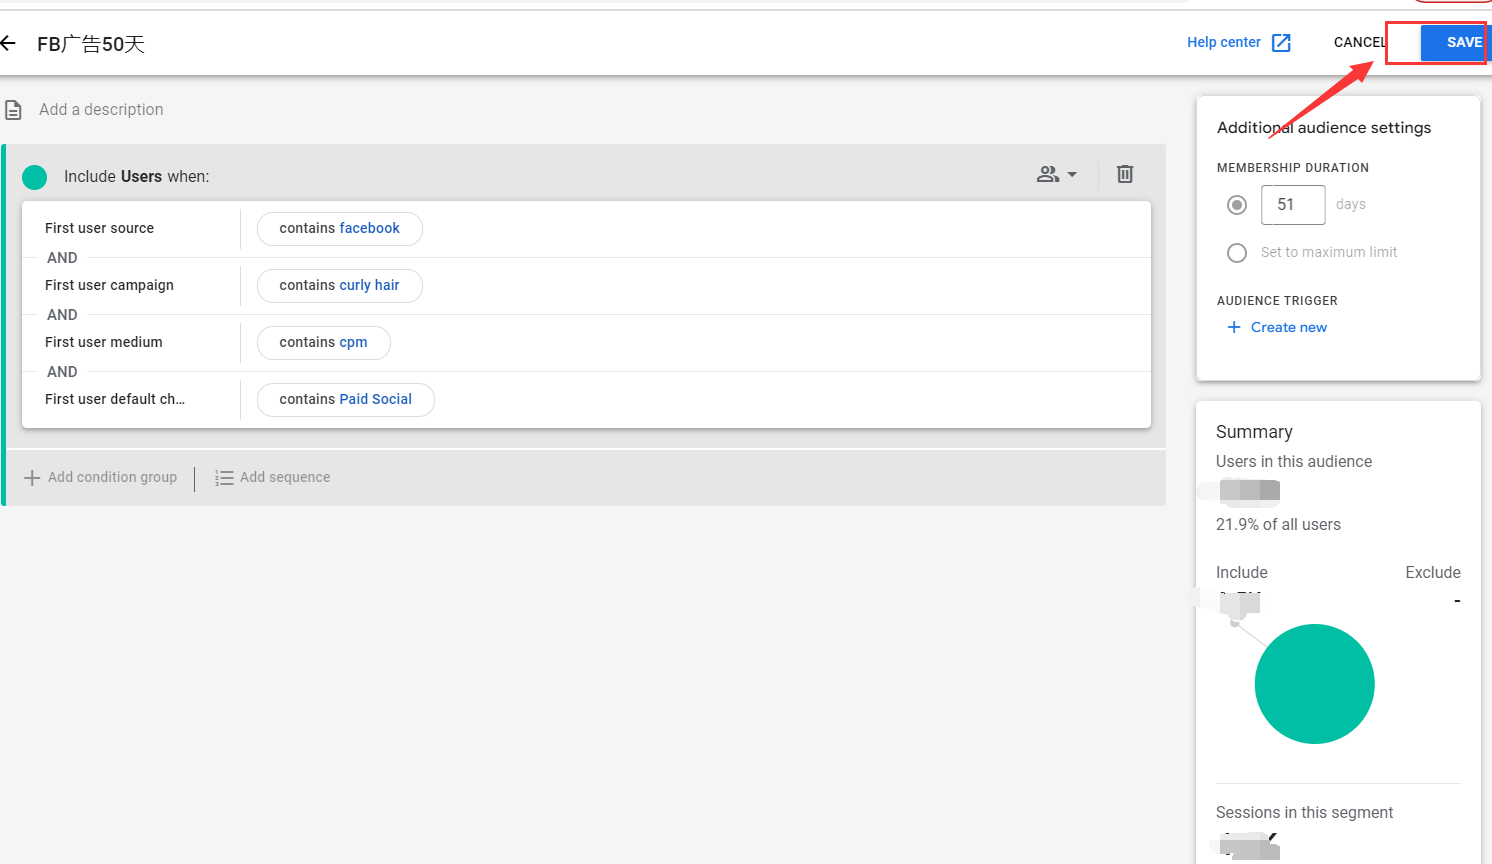This screenshot has width=1492, height=864.
Task: Select the custom membership duration radio button
Action: coord(1236,204)
